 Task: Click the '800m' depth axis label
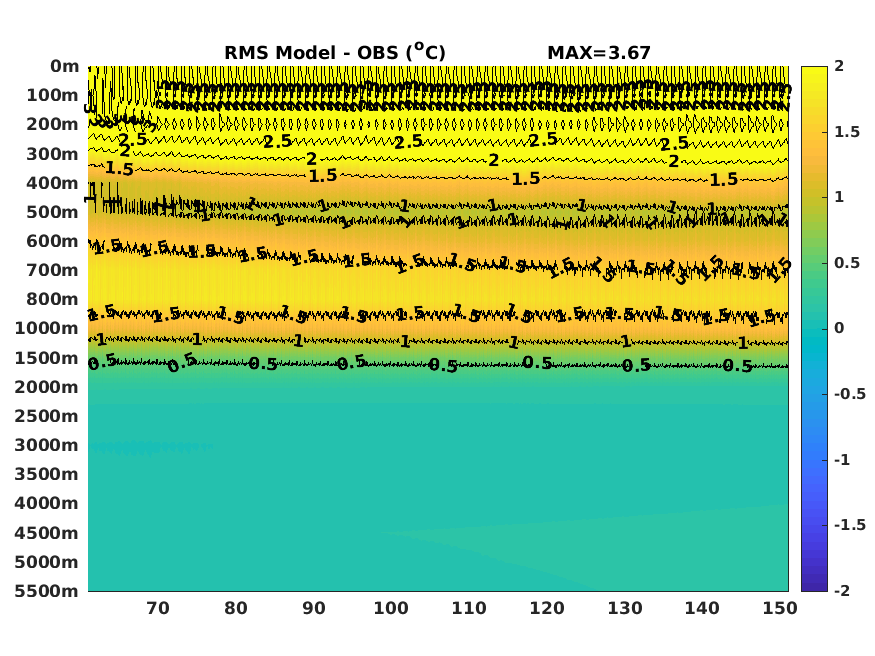click(52, 300)
